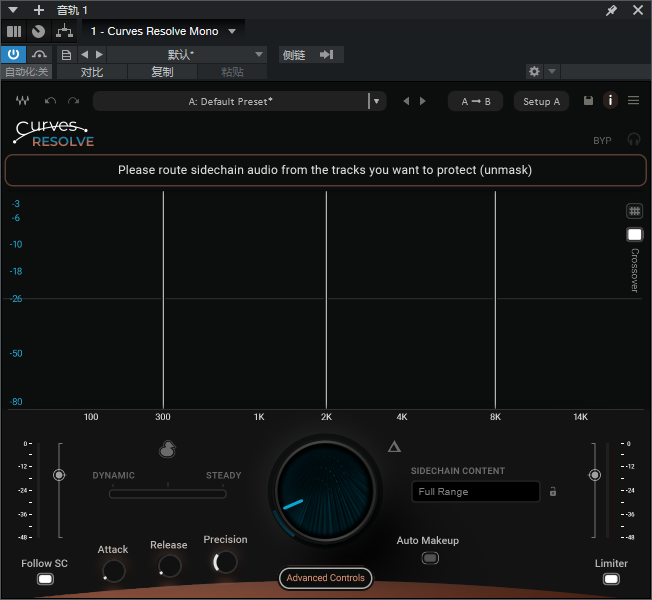Open the 默认 preset dropdown
652x600 pixels.
click(x=186, y=54)
